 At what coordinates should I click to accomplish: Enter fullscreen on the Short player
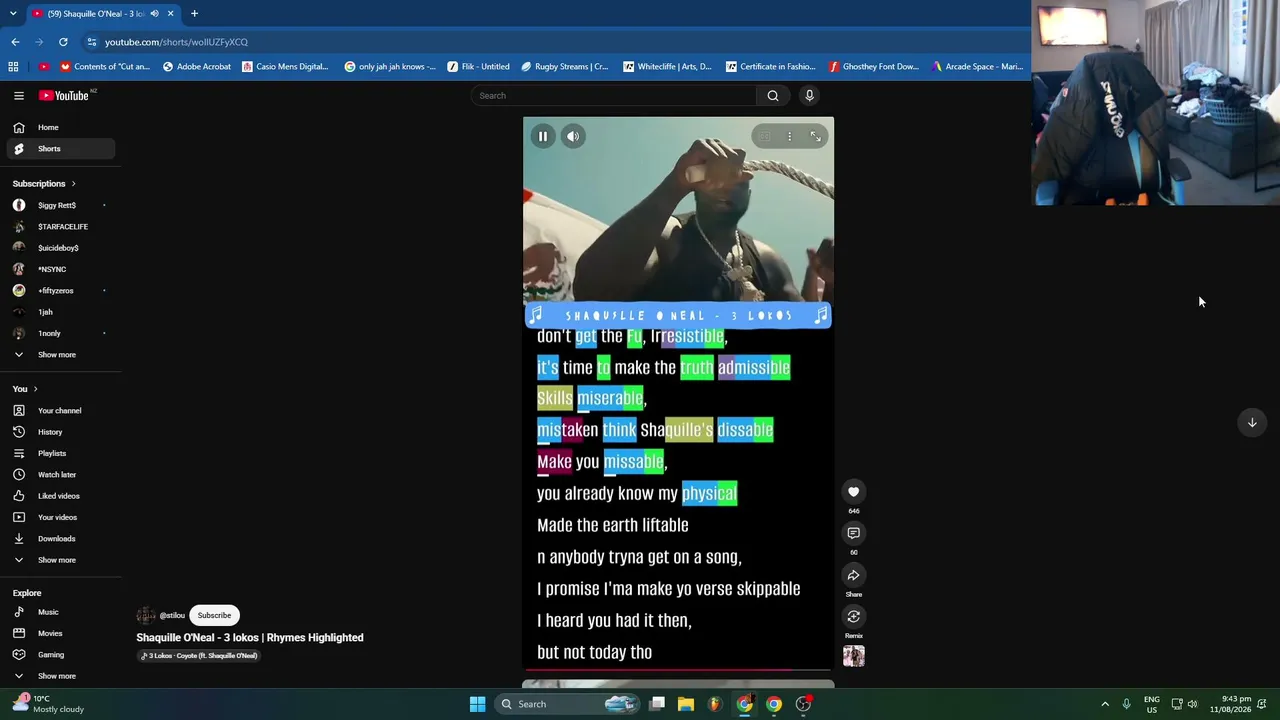point(815,136)
